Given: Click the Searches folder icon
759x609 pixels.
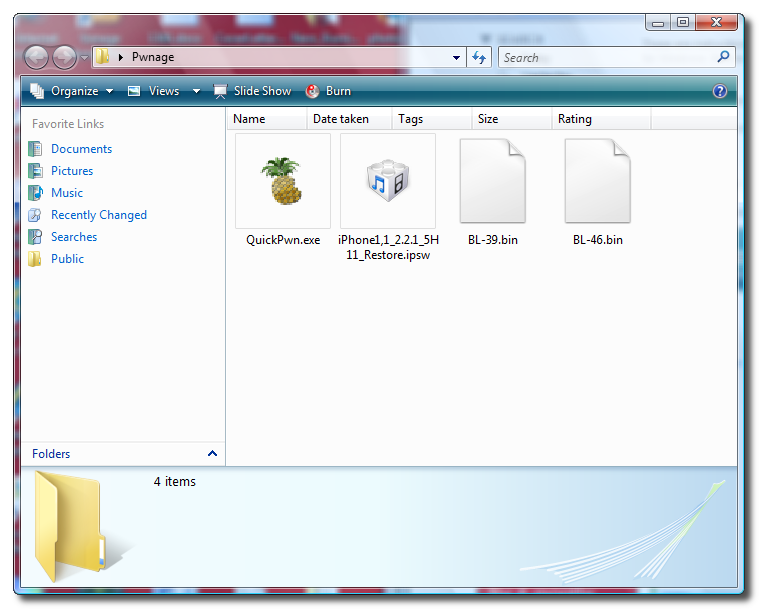Looking at the screenshot, I should point(35,237).
